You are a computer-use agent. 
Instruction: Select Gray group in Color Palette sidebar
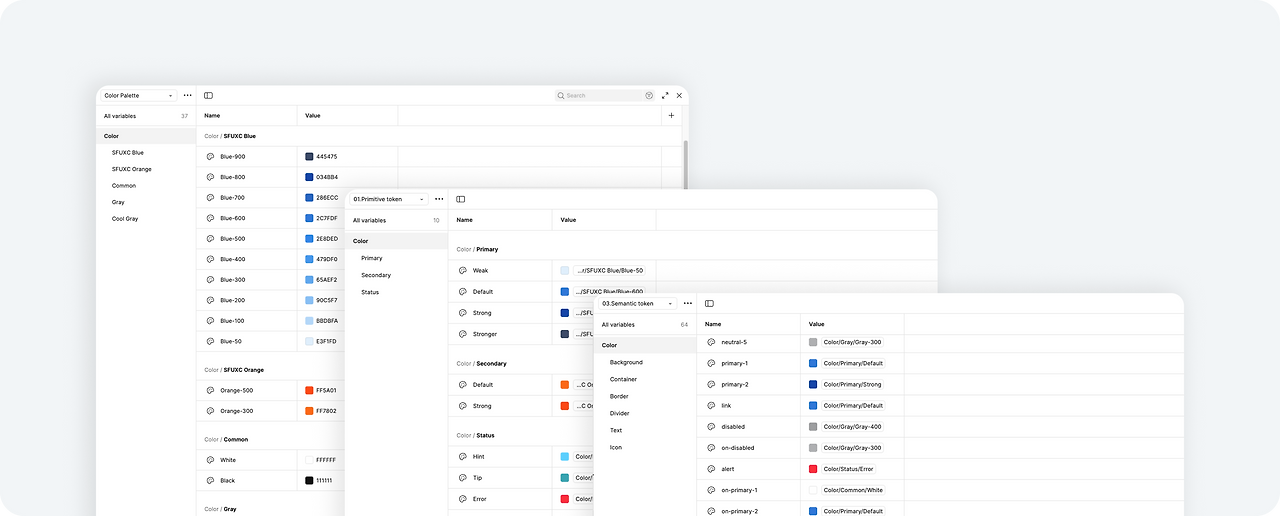pos(118,202)
